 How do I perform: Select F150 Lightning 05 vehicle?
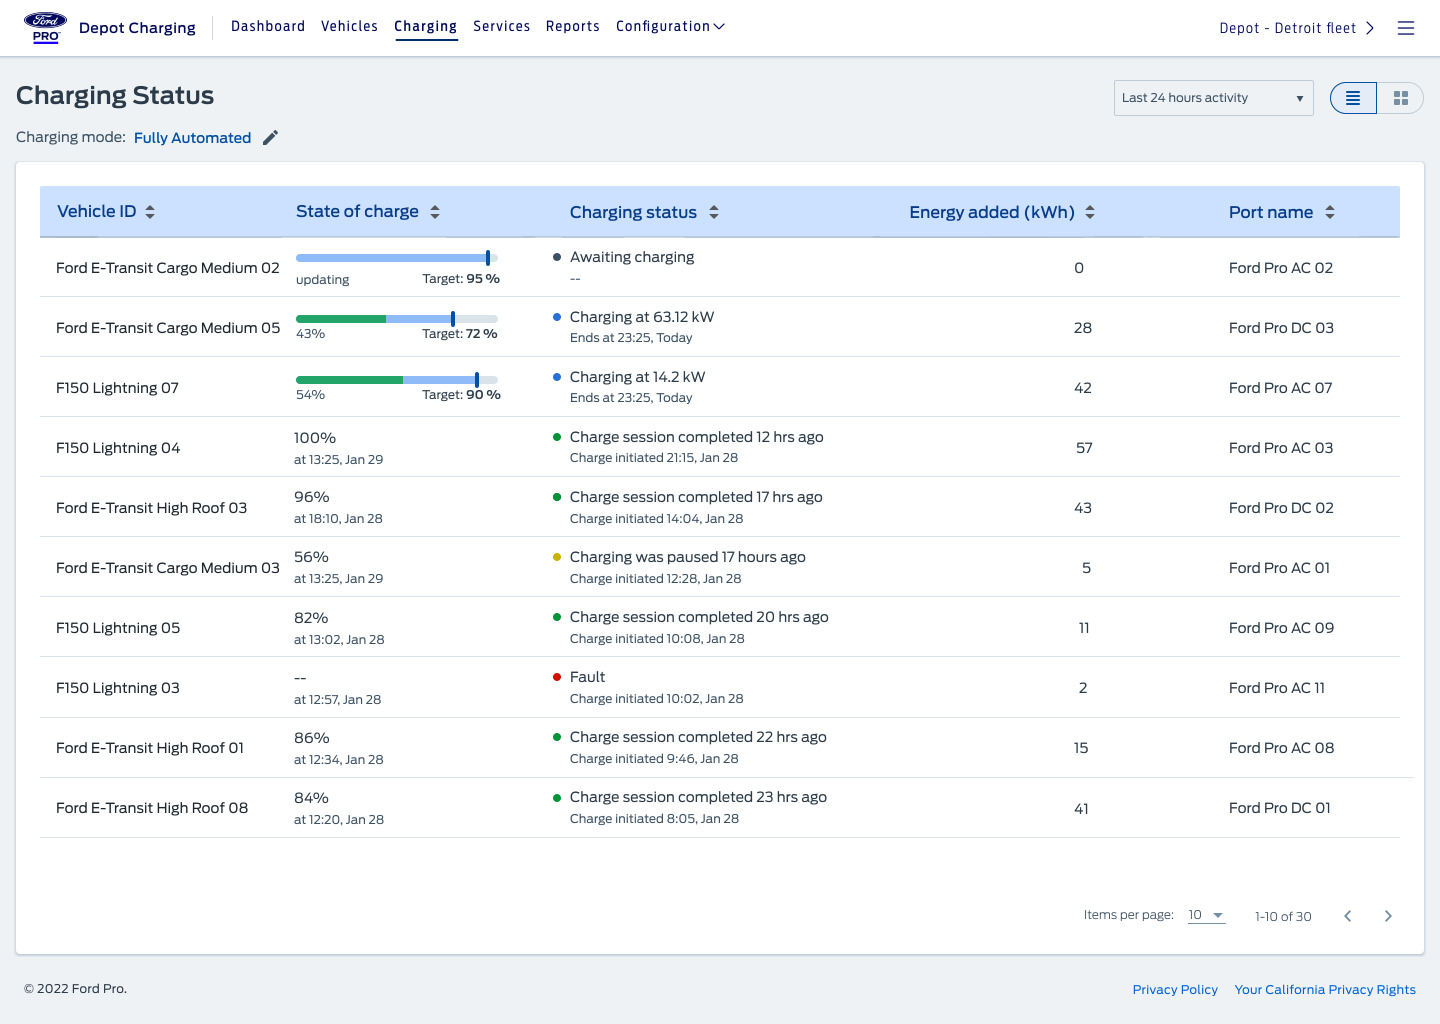(118, 628)
